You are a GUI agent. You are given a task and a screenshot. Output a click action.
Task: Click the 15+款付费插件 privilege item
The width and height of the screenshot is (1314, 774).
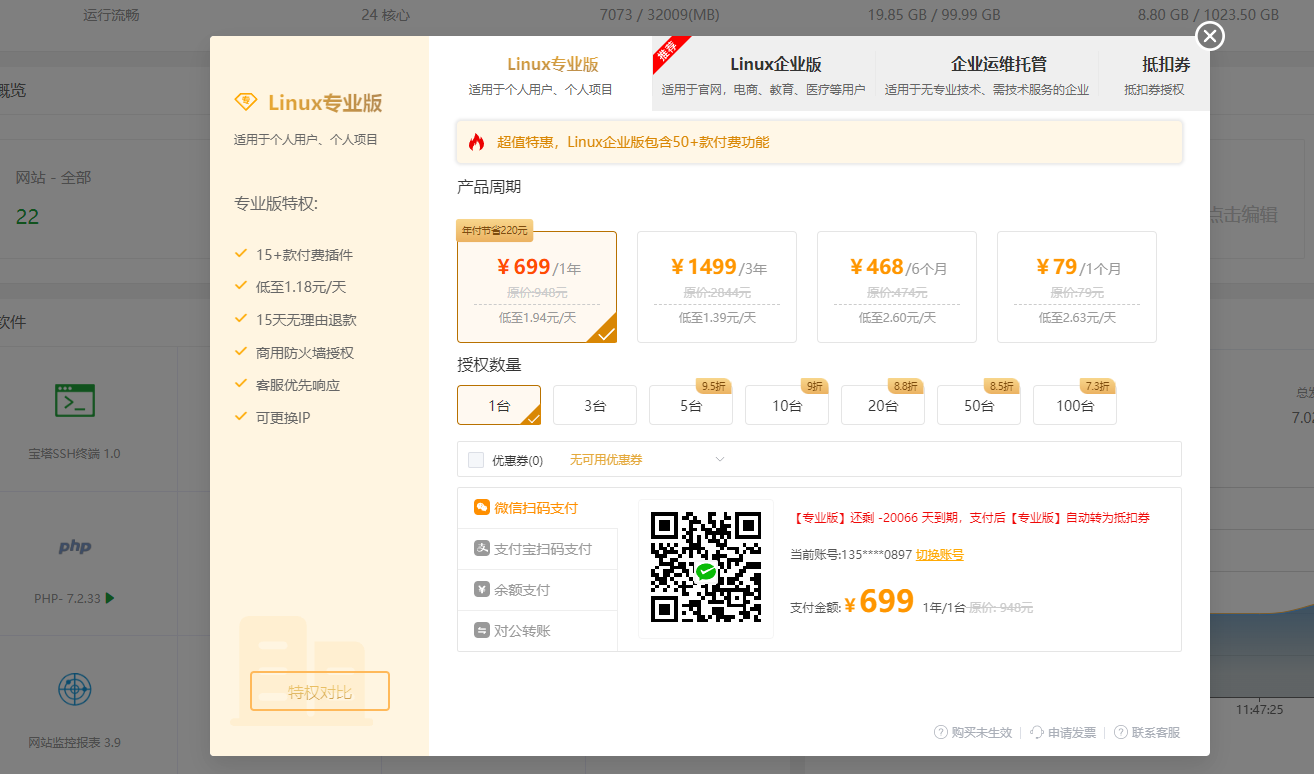304,255
